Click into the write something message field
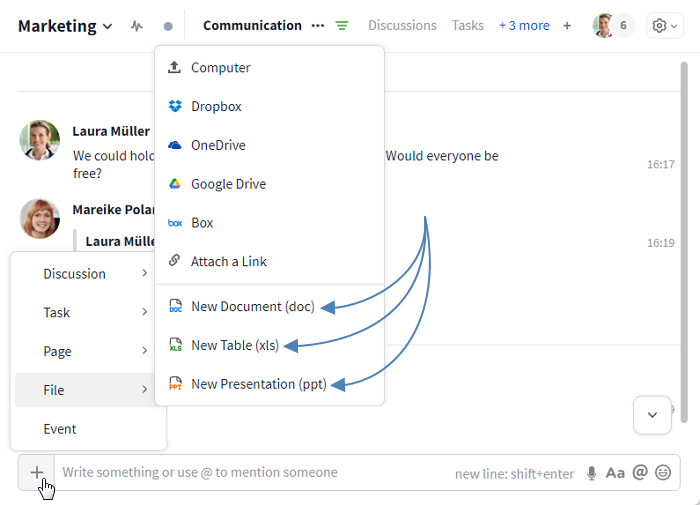This screenshot has height=505, width=700. 250,472
